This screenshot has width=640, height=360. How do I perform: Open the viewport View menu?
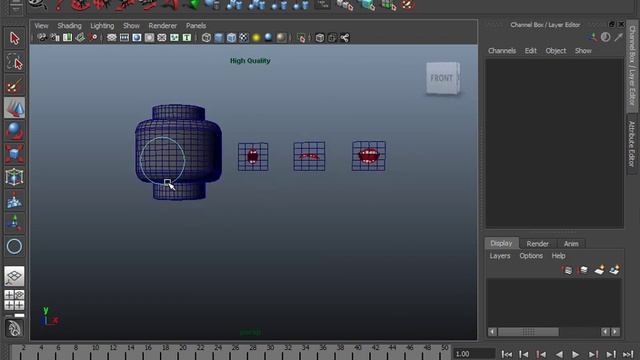[41, 25]
